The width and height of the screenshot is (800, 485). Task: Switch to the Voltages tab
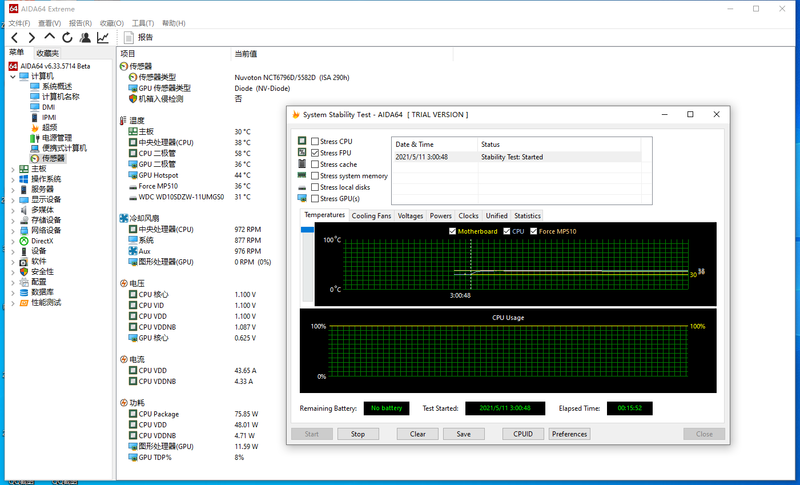click(x=410, y=216)
